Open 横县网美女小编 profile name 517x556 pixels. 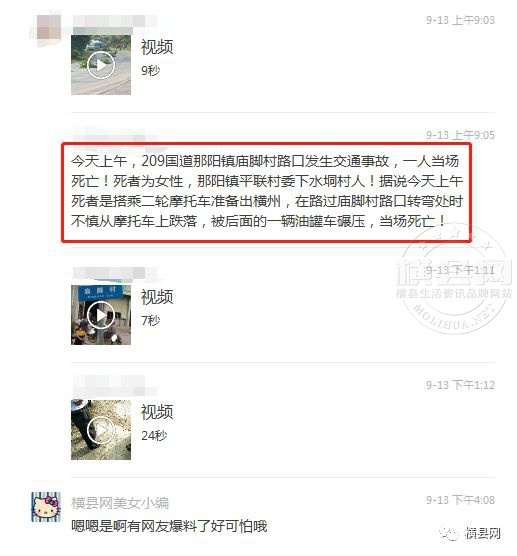(x=120, y=503)
